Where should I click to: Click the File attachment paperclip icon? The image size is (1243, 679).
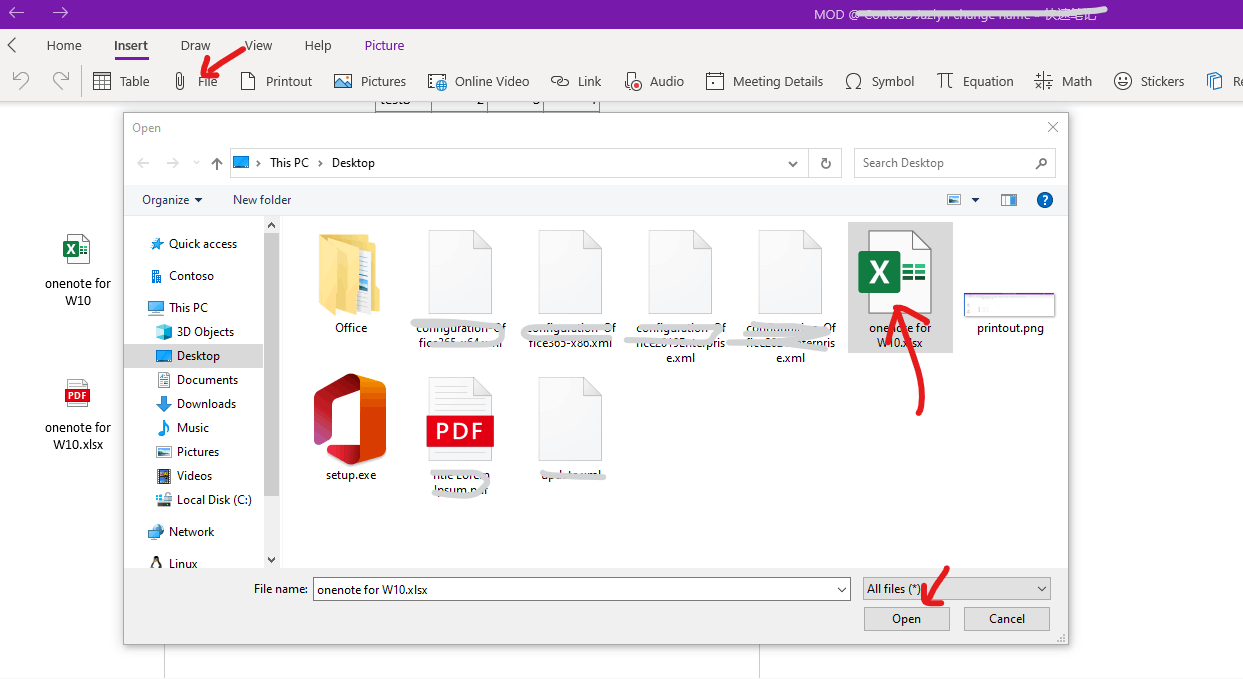[180, 81]
